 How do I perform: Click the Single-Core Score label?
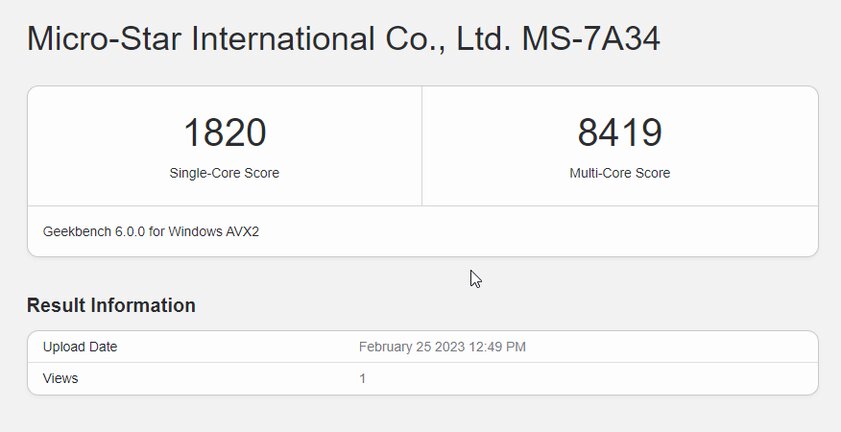(224, 173)
